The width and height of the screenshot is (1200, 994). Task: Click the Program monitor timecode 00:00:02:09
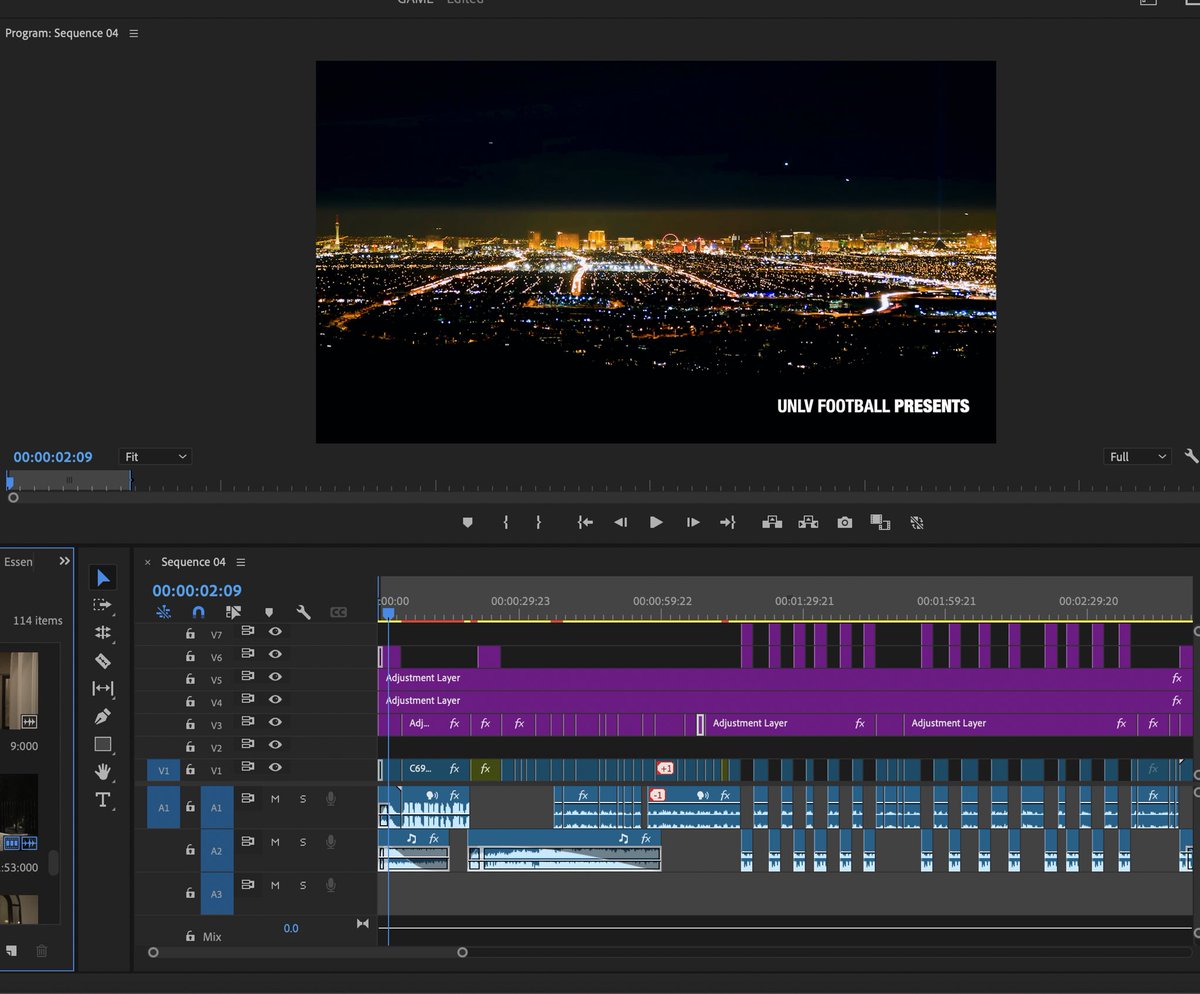coord(53,457)
